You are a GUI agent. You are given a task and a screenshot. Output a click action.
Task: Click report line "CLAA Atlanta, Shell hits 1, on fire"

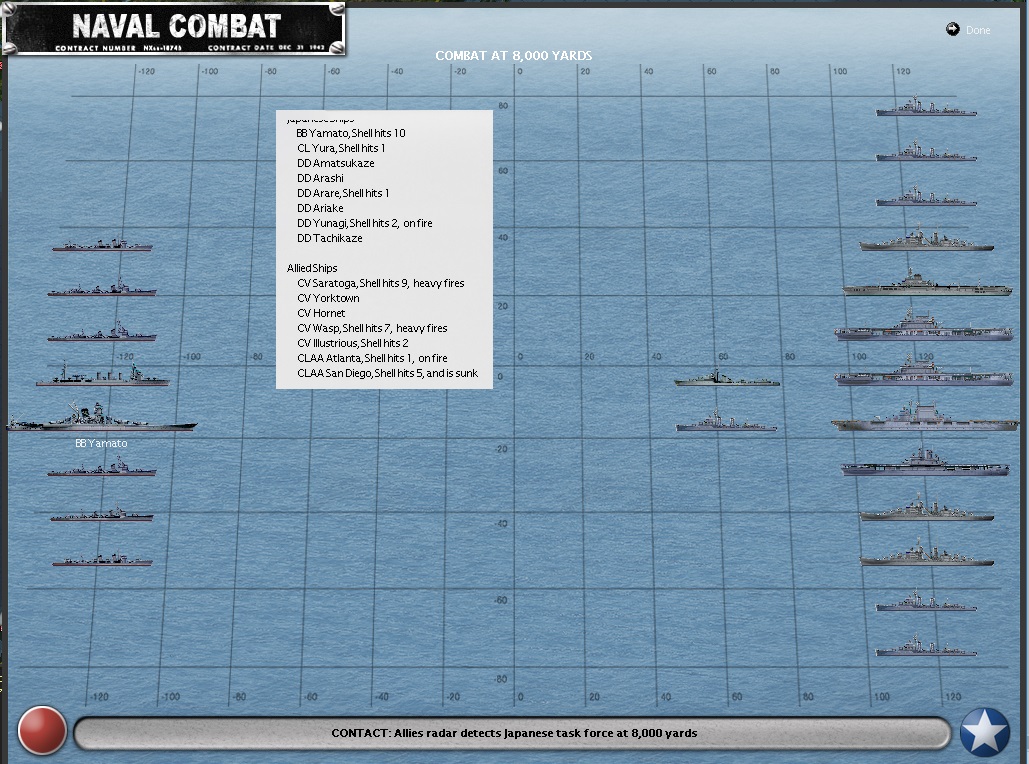(x=372, y=359)
